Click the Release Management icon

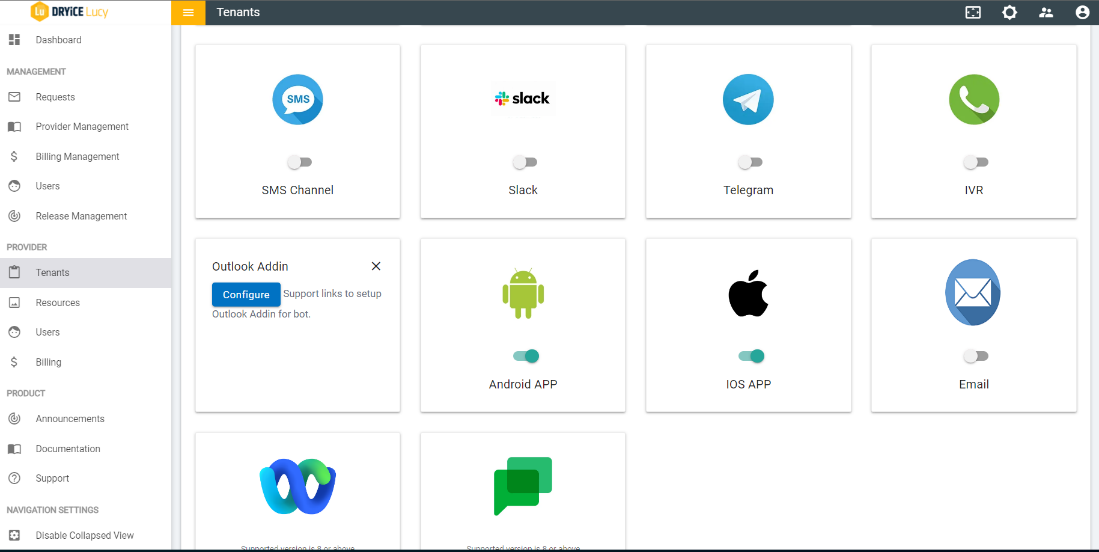click(14, 216)
